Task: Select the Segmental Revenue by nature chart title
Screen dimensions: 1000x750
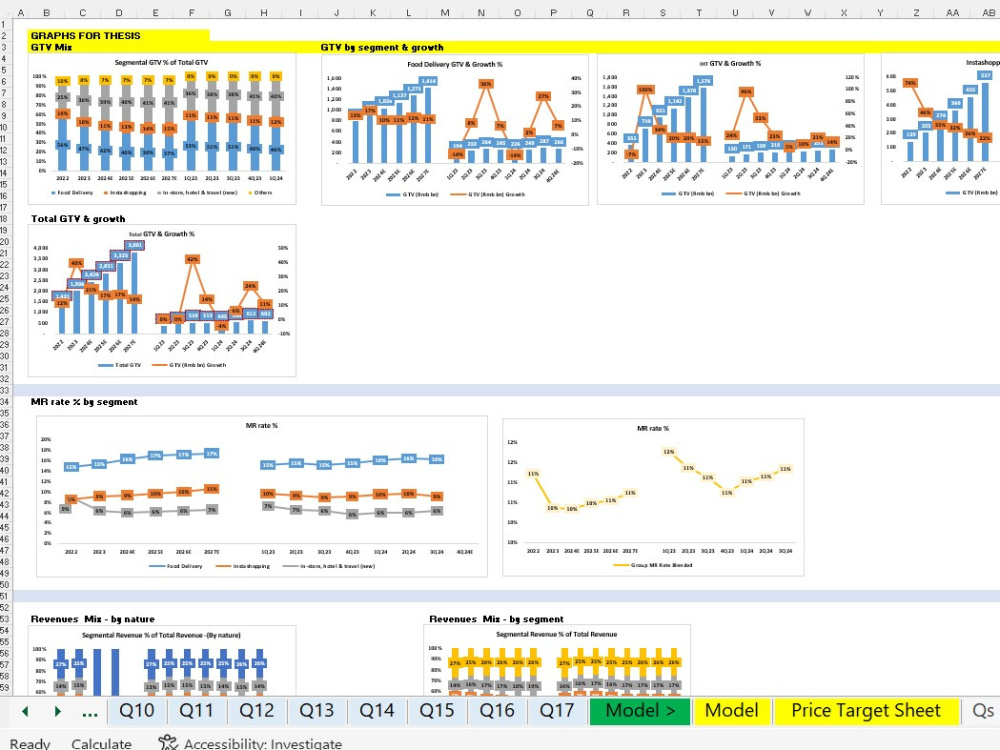Action: point(161,635)
